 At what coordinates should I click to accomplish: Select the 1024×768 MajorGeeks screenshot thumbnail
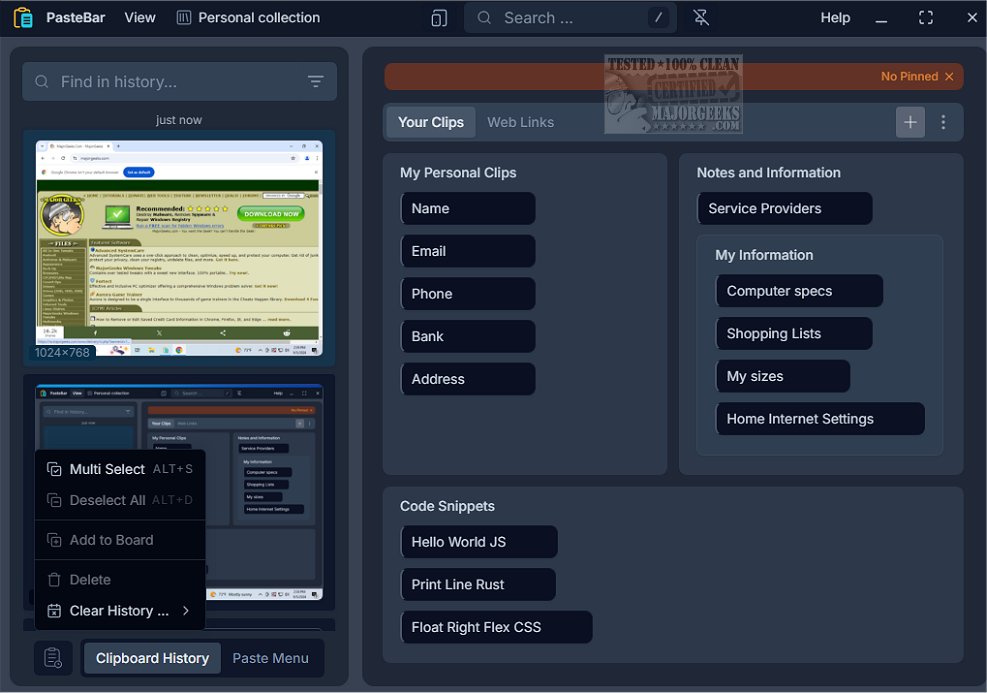(x=179, y=248)
